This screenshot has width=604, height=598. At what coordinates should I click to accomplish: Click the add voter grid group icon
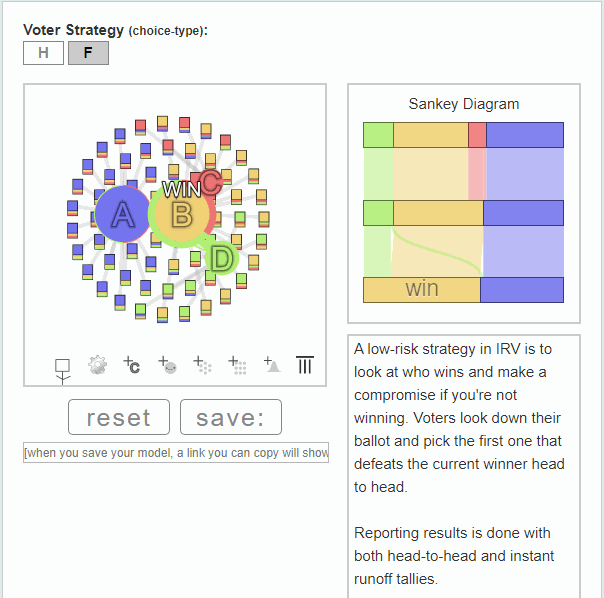(237, 365)
